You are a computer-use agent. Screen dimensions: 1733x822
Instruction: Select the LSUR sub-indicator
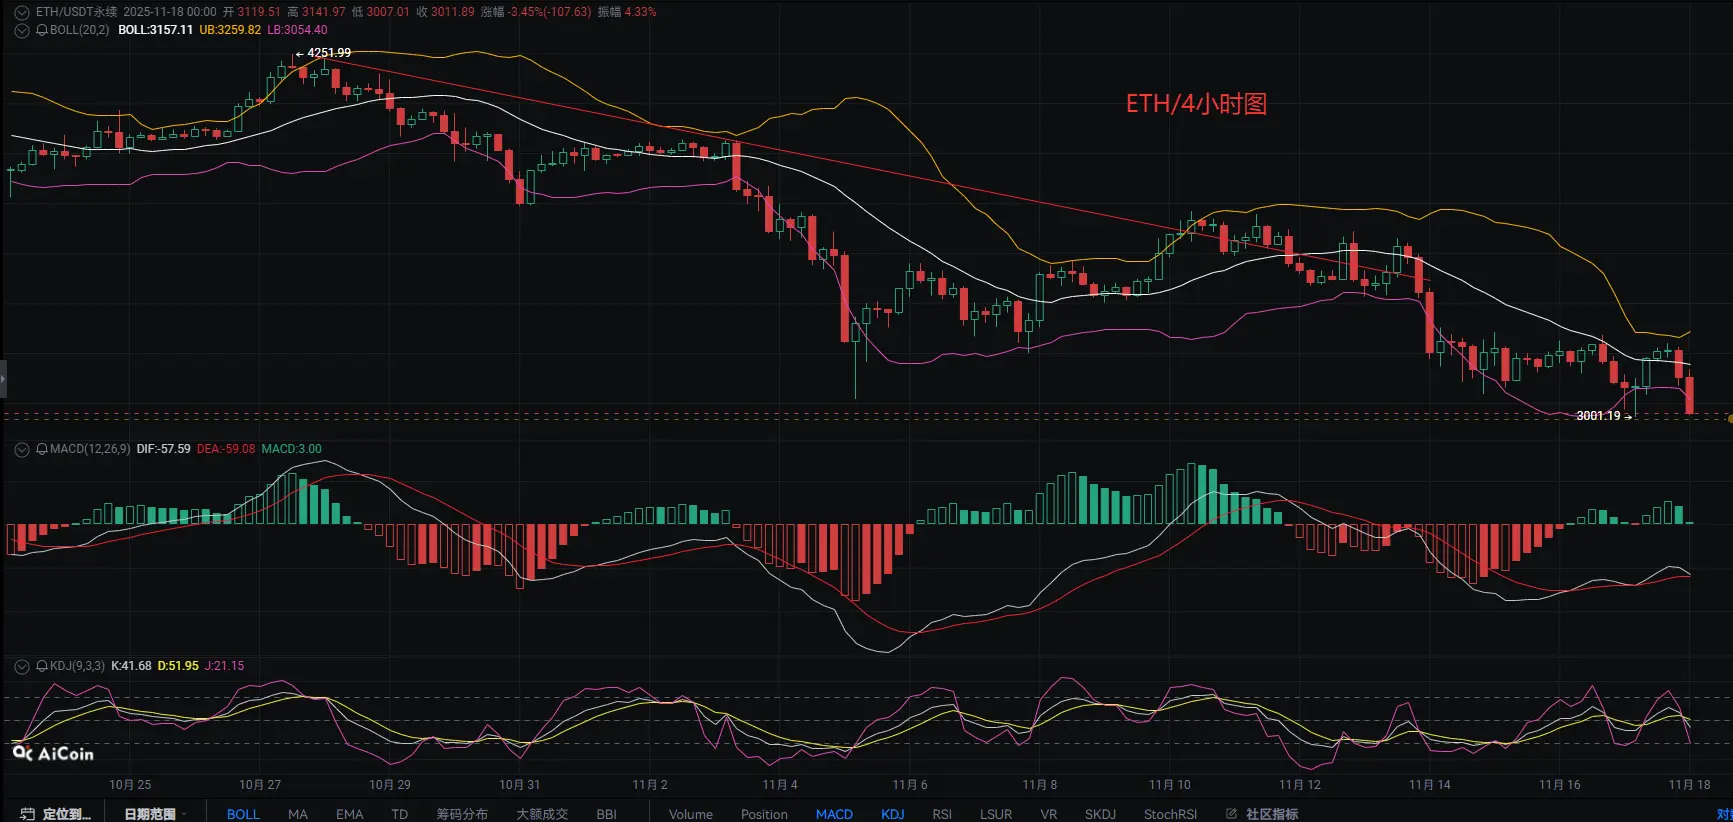(x=996, y=814)
